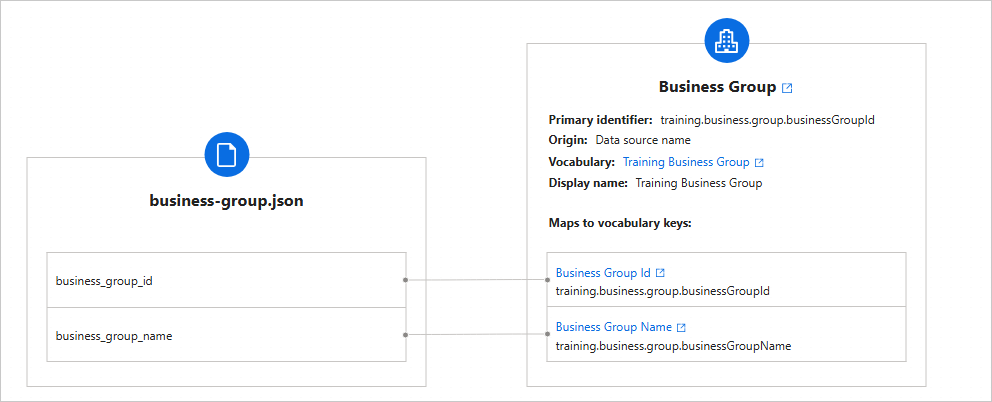The width and height of the screenshot is (992, 402).
Task: Open external link icon beside Business Group Name
Action: [x=681, y=328]
